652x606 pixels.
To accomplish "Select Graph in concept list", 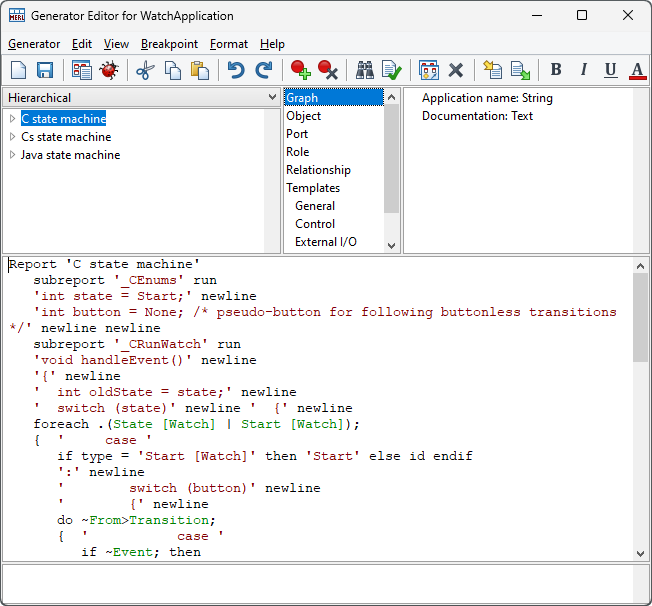I will click(x=334, y=98).
